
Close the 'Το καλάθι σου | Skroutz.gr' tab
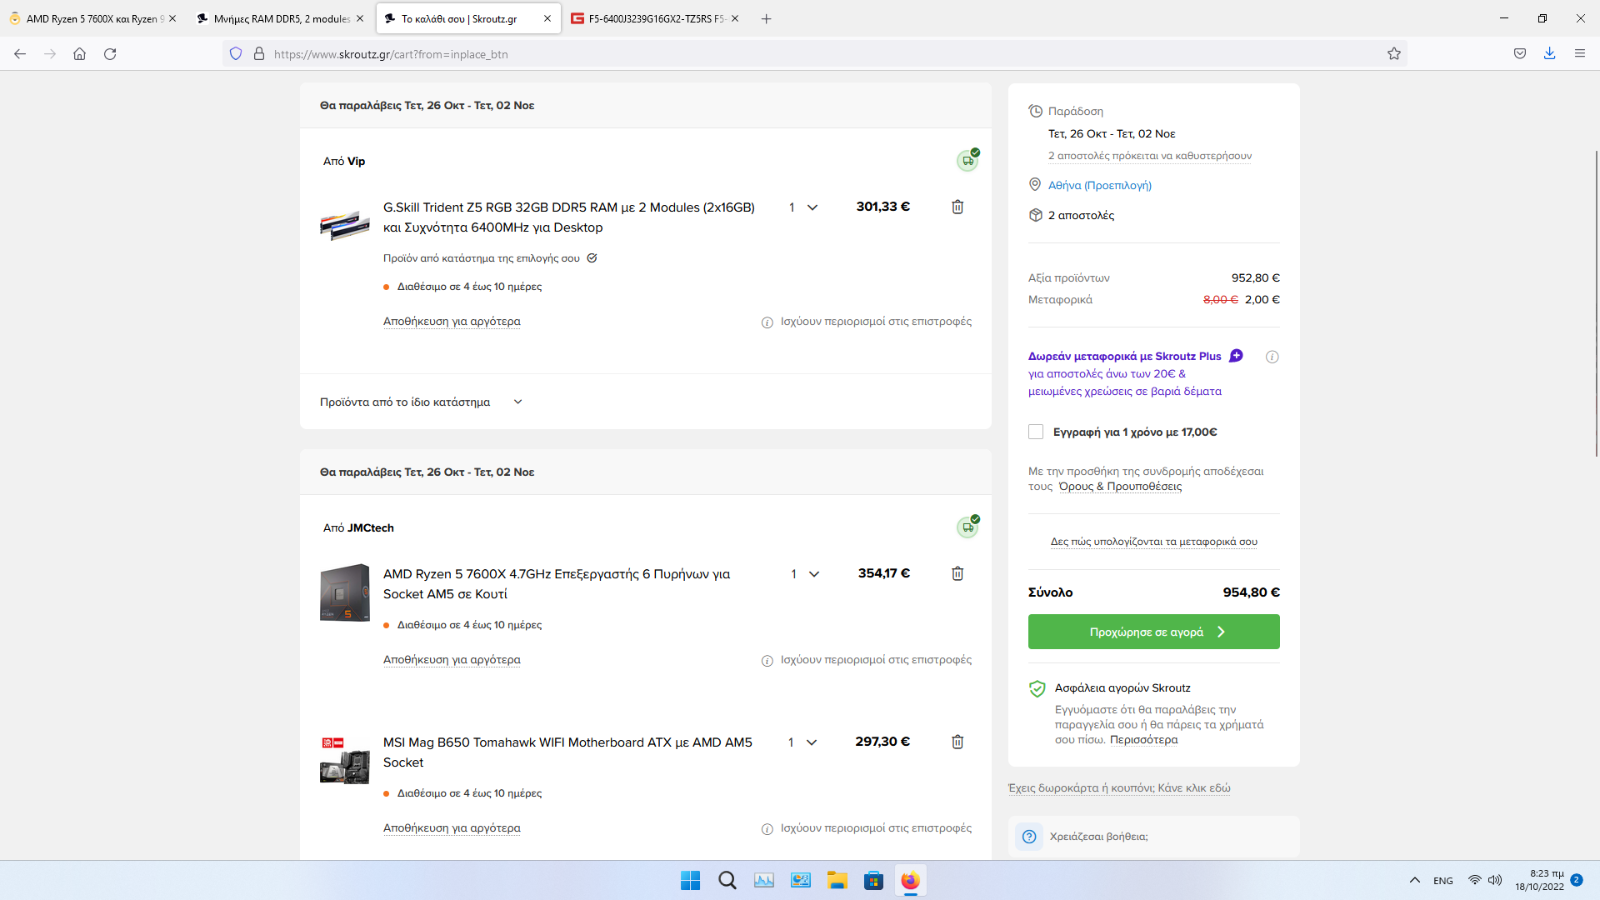pyautogui.click(x=547, y=19)
